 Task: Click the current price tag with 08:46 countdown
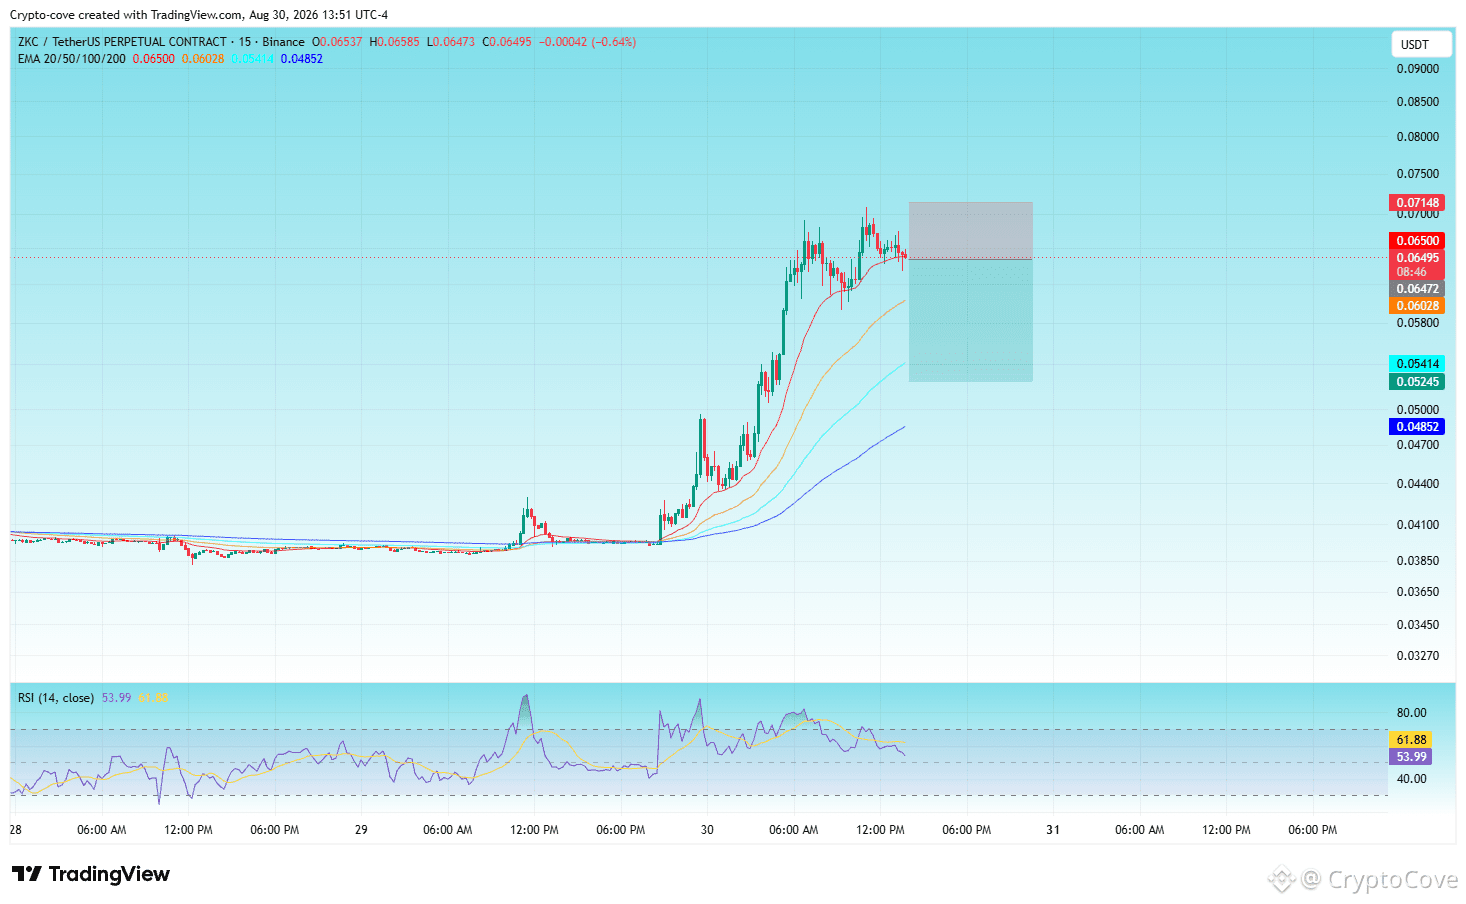click(x=1417, y=265)
